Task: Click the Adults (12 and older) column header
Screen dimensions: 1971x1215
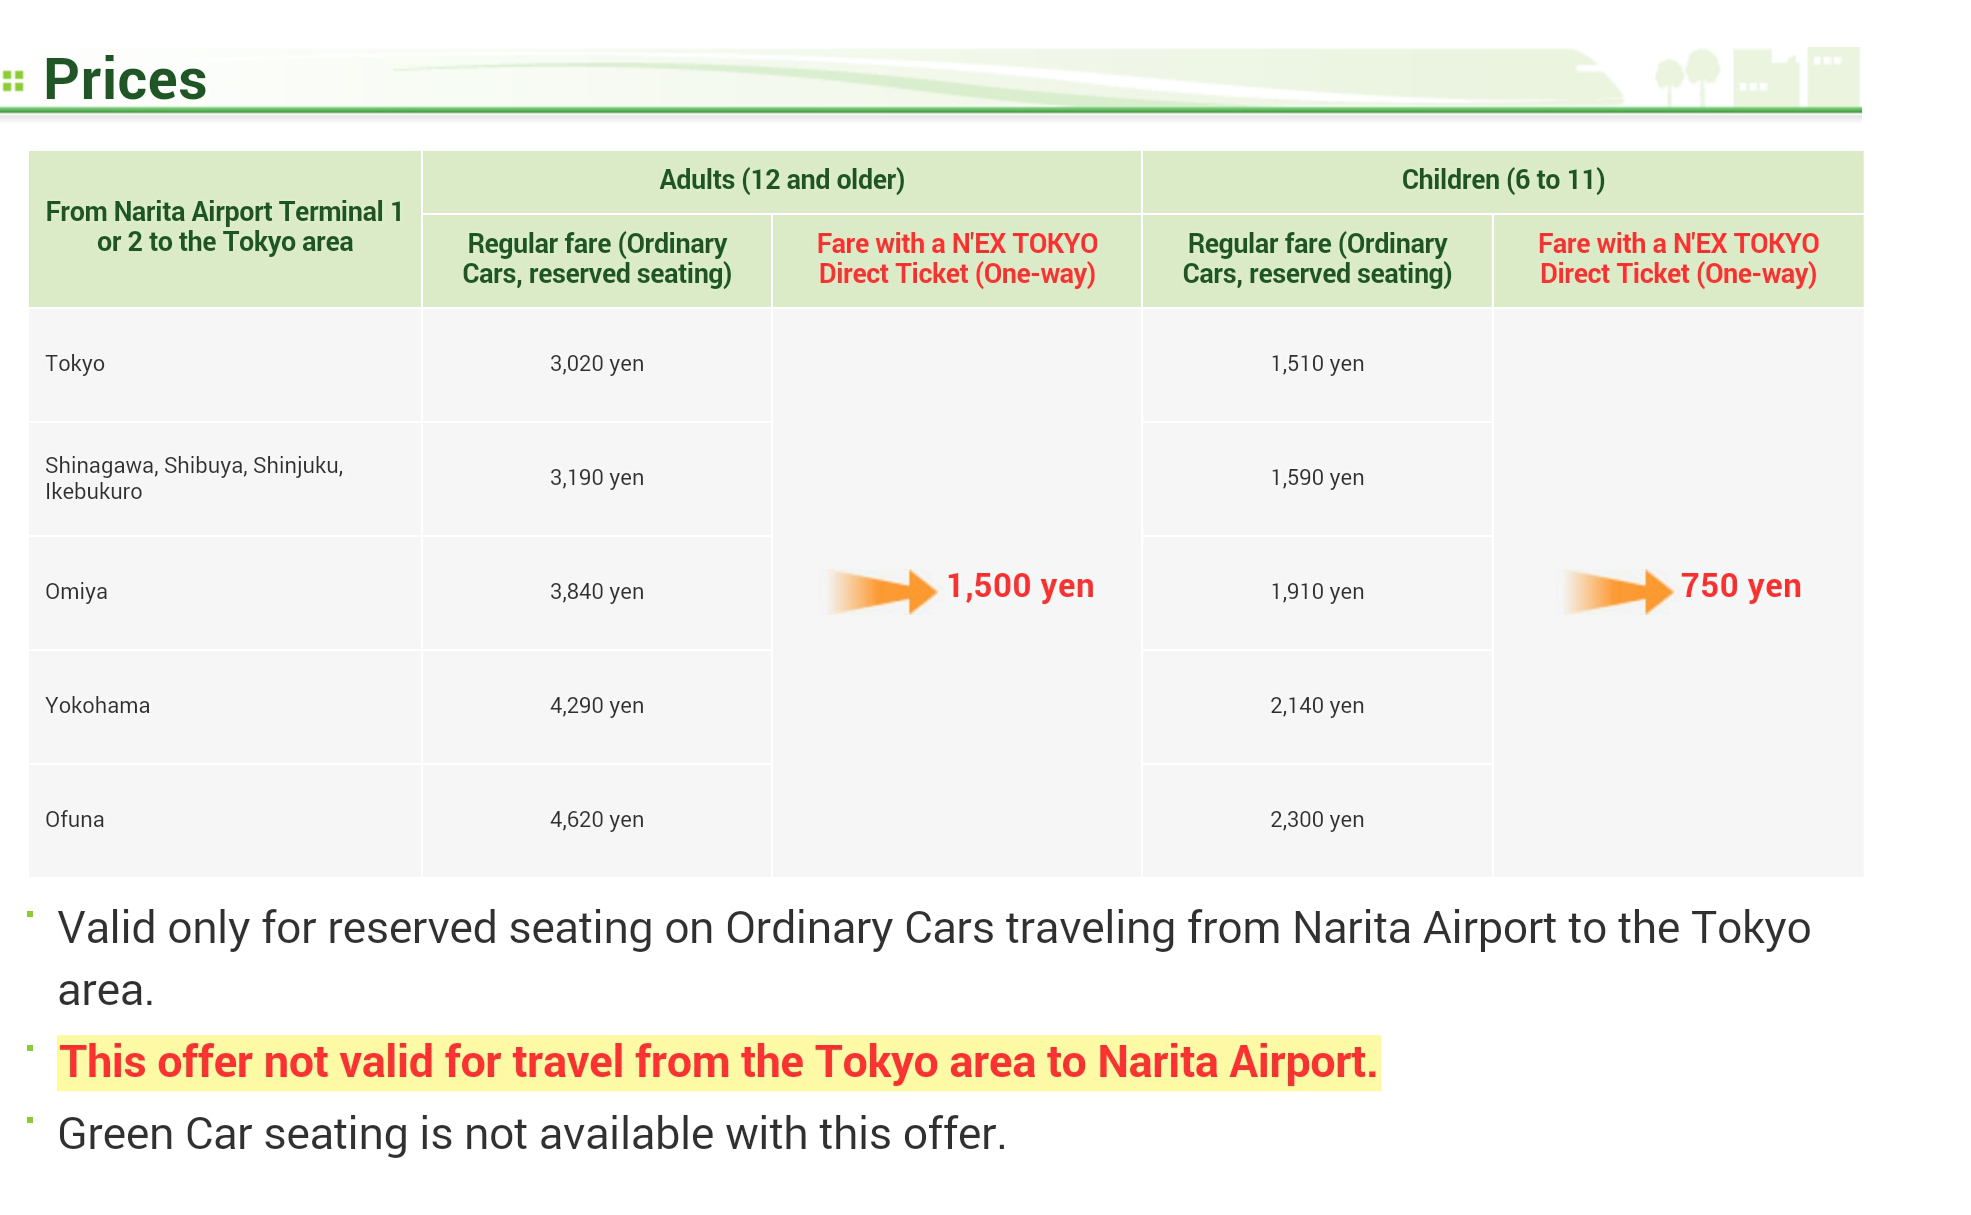Action: [781, 180]
